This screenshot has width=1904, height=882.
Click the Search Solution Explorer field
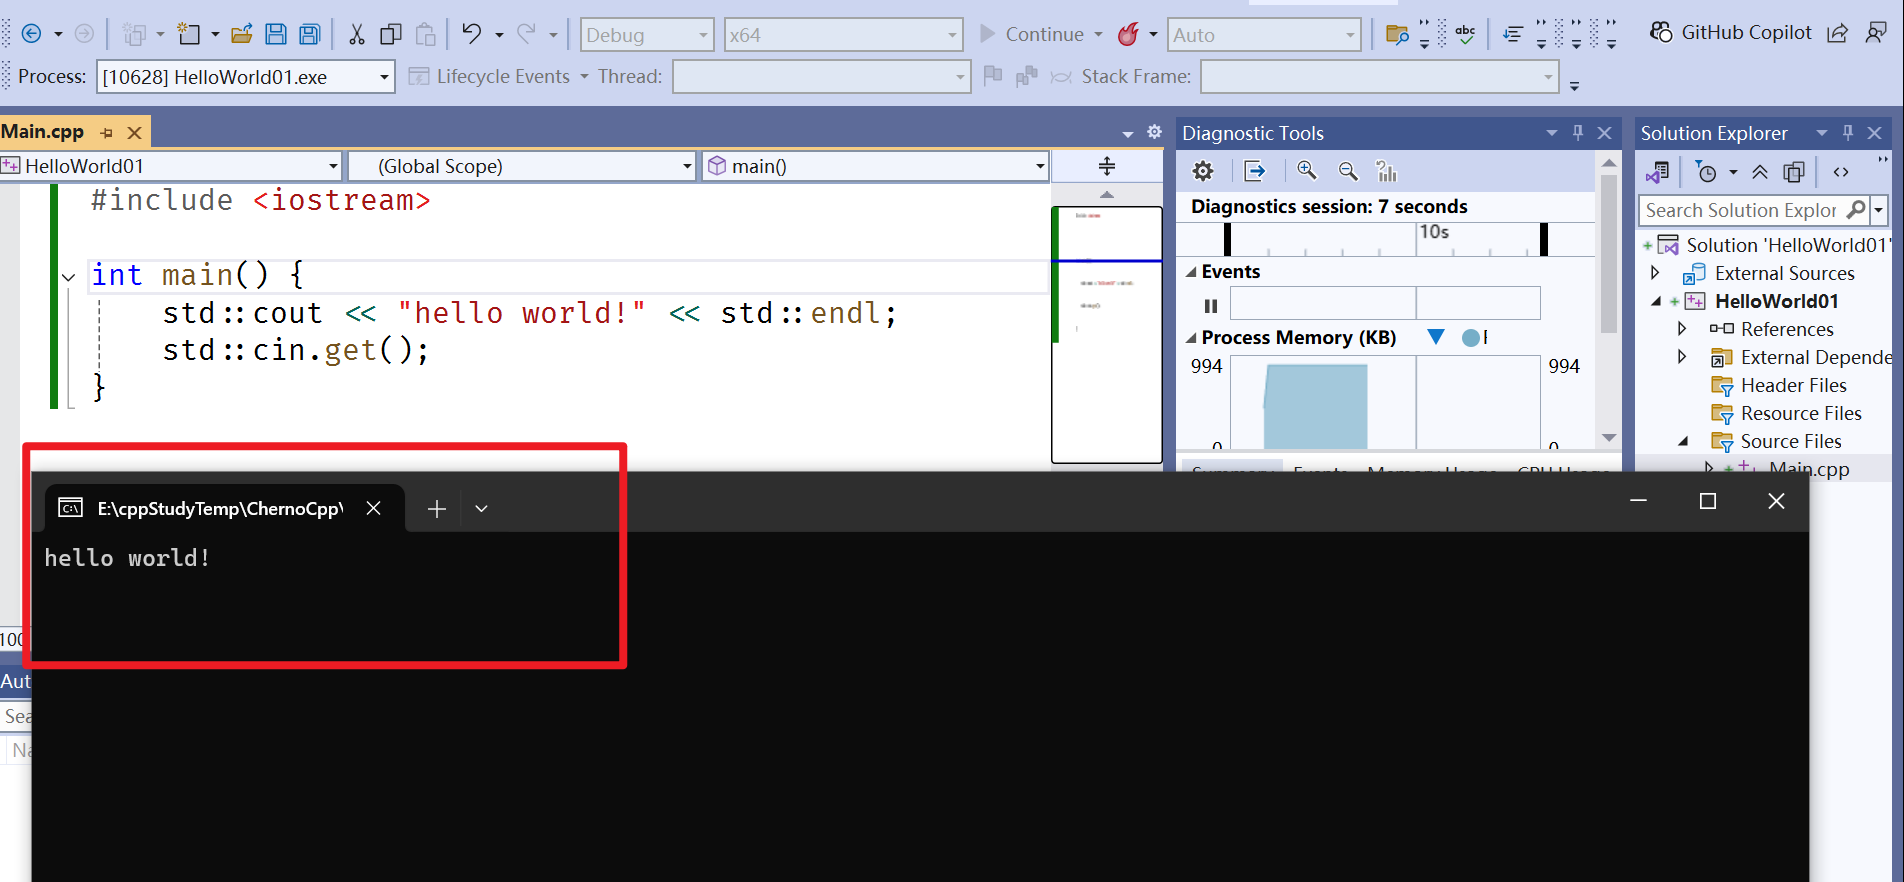[x=1740, y=210]
